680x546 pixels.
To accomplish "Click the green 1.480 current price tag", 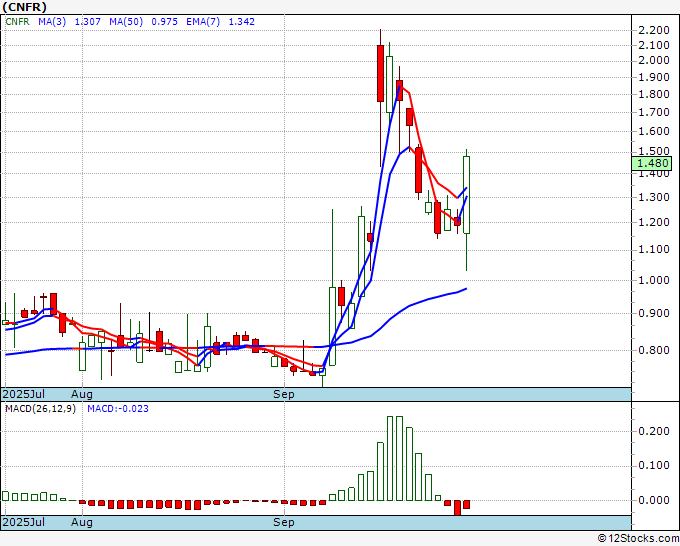I will [651, 163].
